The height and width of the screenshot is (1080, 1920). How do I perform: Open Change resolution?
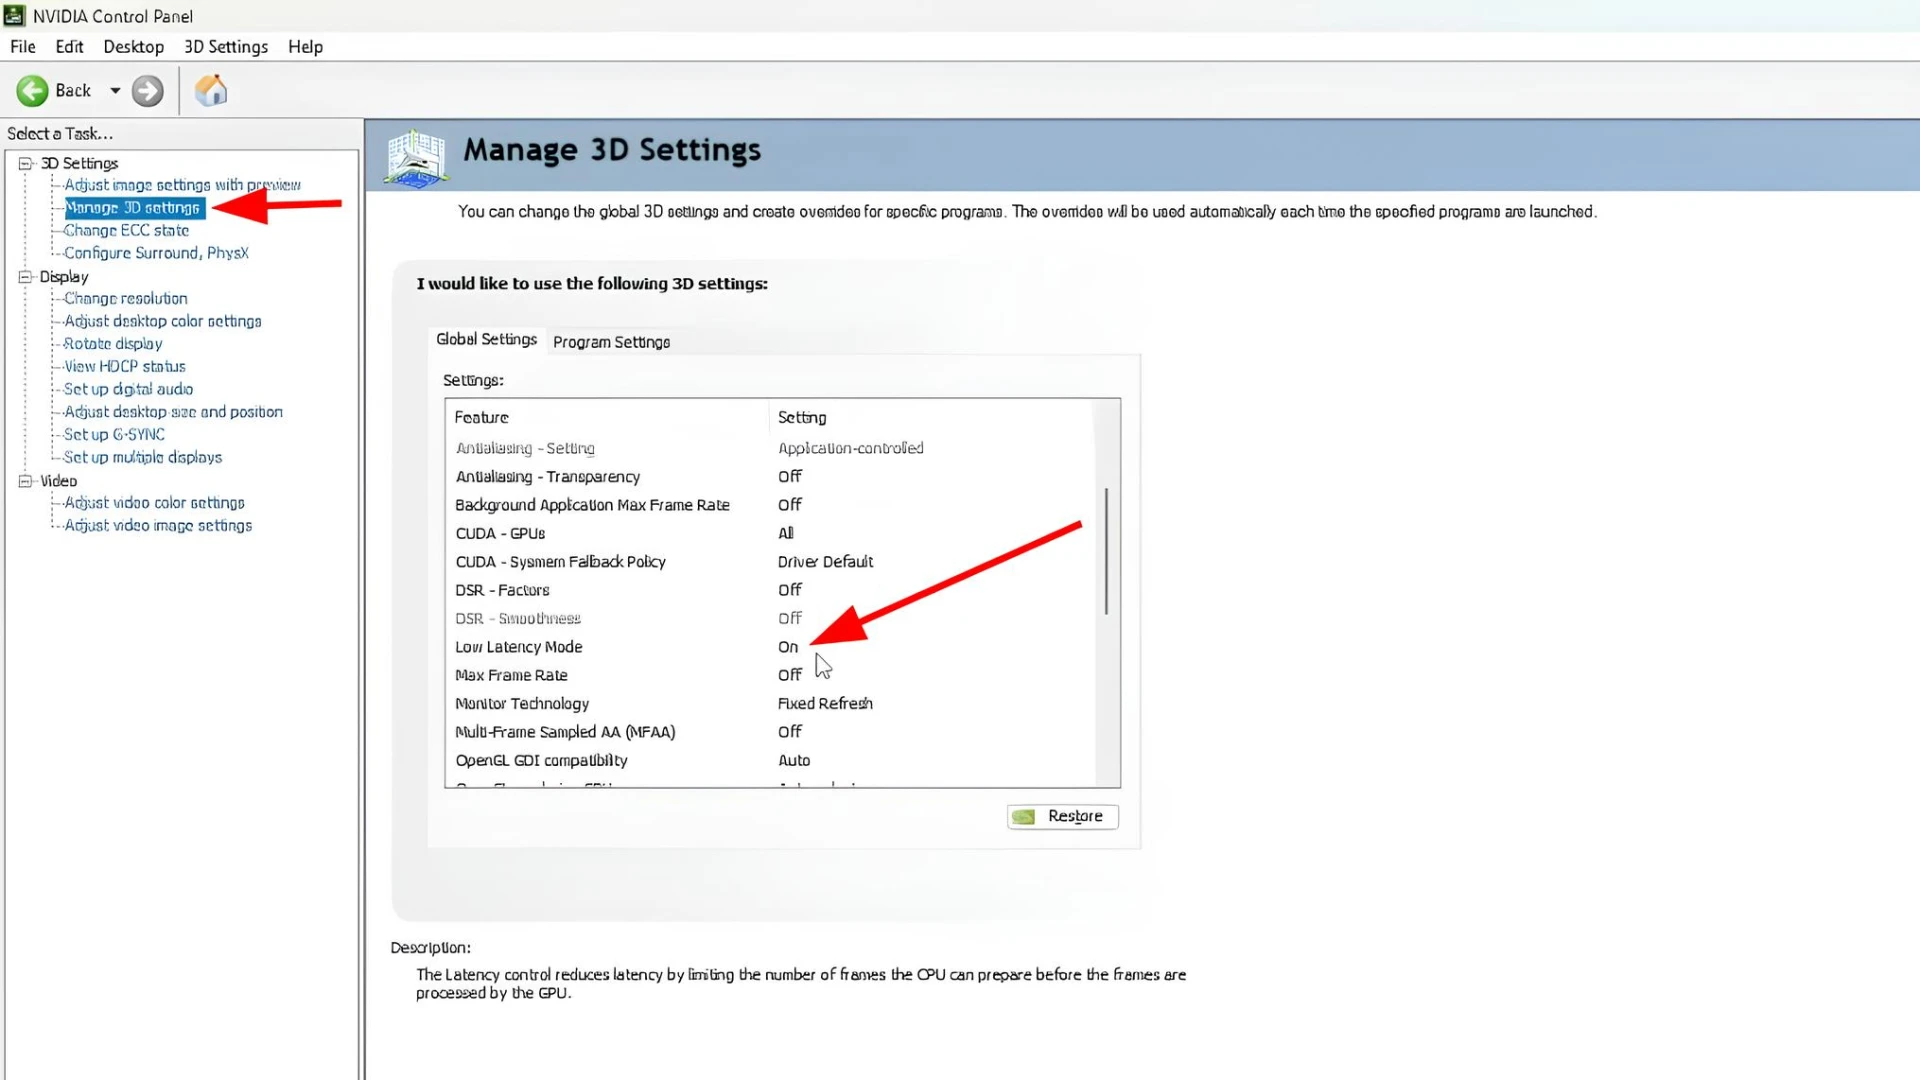pyautogui.click(x=125, y=298)
